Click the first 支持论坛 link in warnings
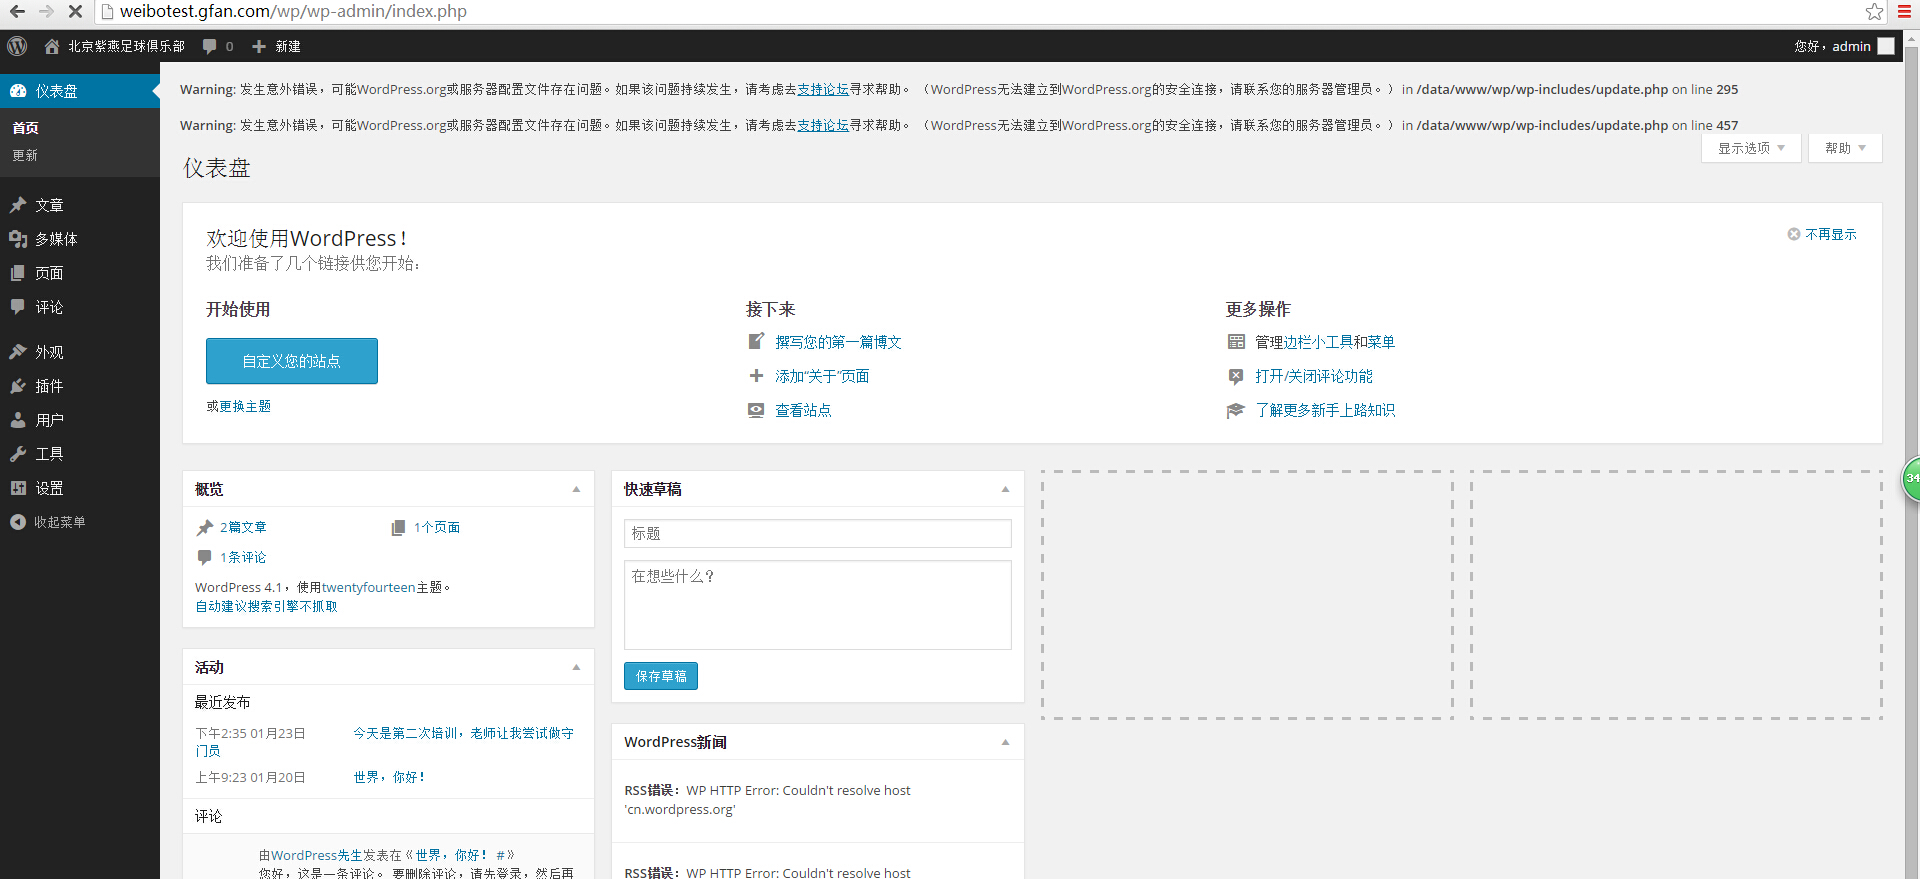The image size is (1920, 879). click(x=823, y=89)
